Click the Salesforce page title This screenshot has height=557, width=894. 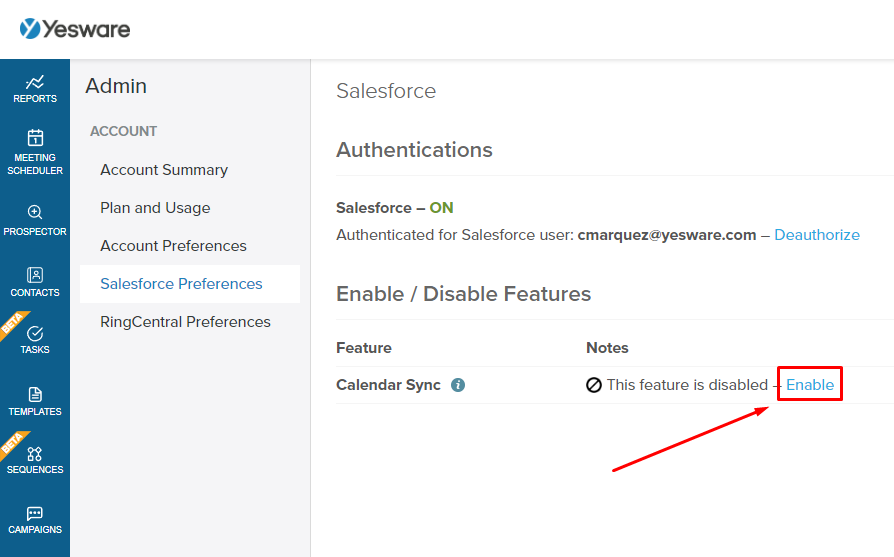coord(386,91)
